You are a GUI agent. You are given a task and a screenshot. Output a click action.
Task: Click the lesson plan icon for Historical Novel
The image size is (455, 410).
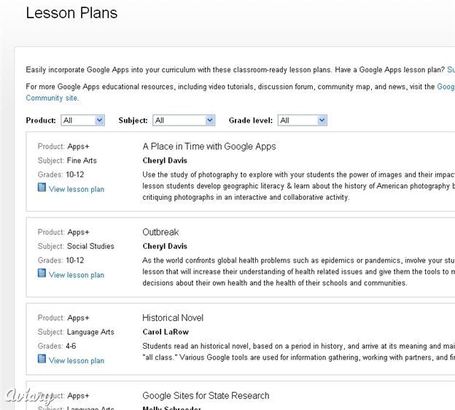(x=42, y=359)
